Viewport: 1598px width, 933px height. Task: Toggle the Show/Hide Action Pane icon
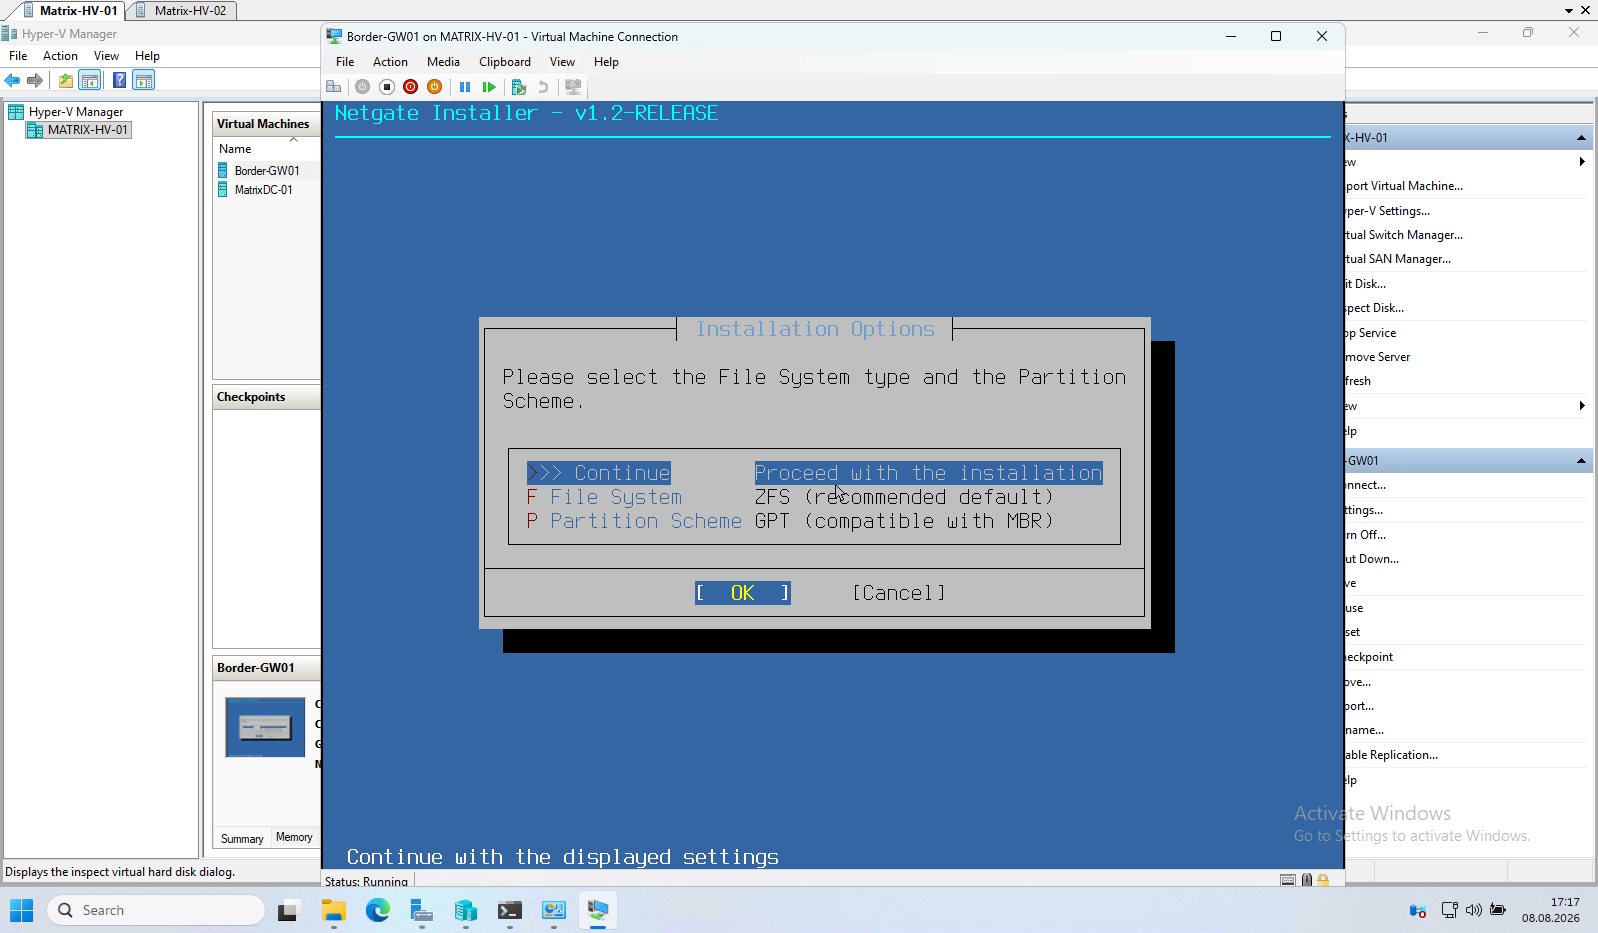(x=144, y=80)
